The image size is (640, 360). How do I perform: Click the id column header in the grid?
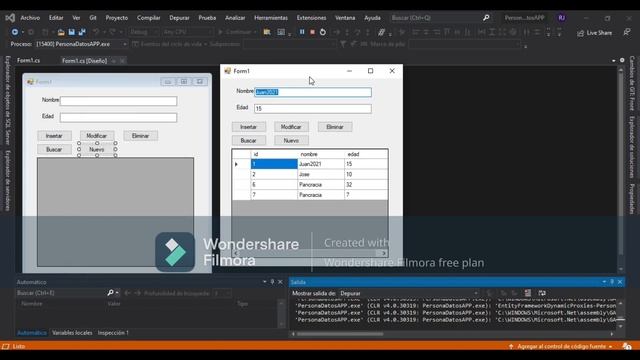pyautogui.click(x=274, y=154)
